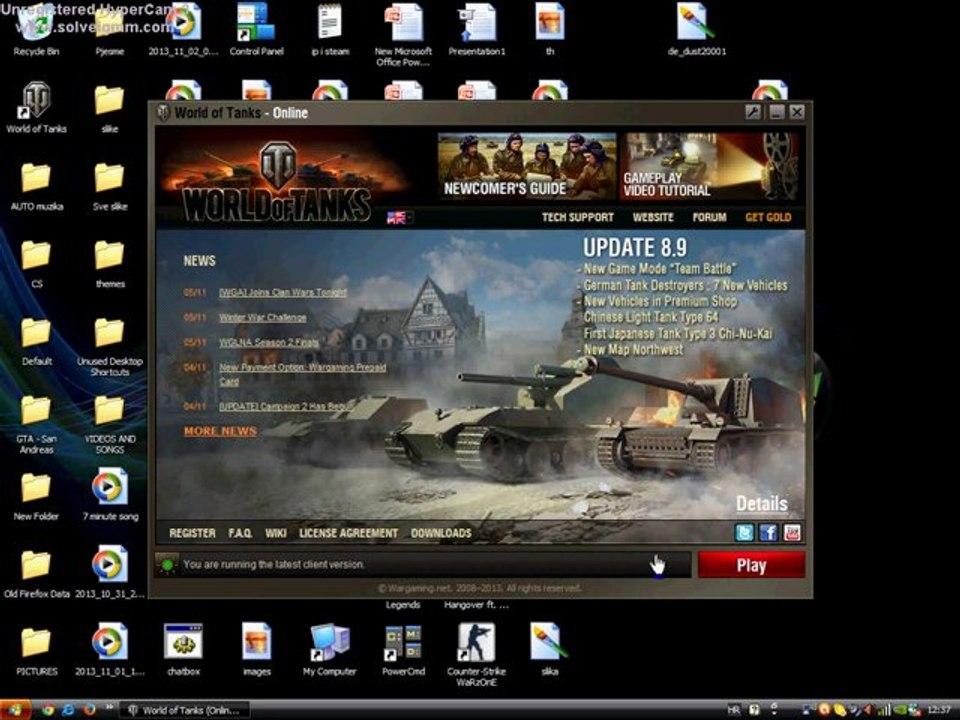Open the Newcomer's Guide banner
960x720 pixels.
click(527, 166)
